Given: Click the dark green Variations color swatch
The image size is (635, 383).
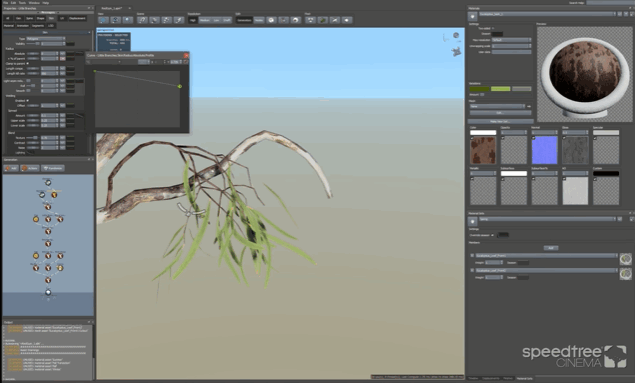Looking at the screenshot, I should point(479,89).
